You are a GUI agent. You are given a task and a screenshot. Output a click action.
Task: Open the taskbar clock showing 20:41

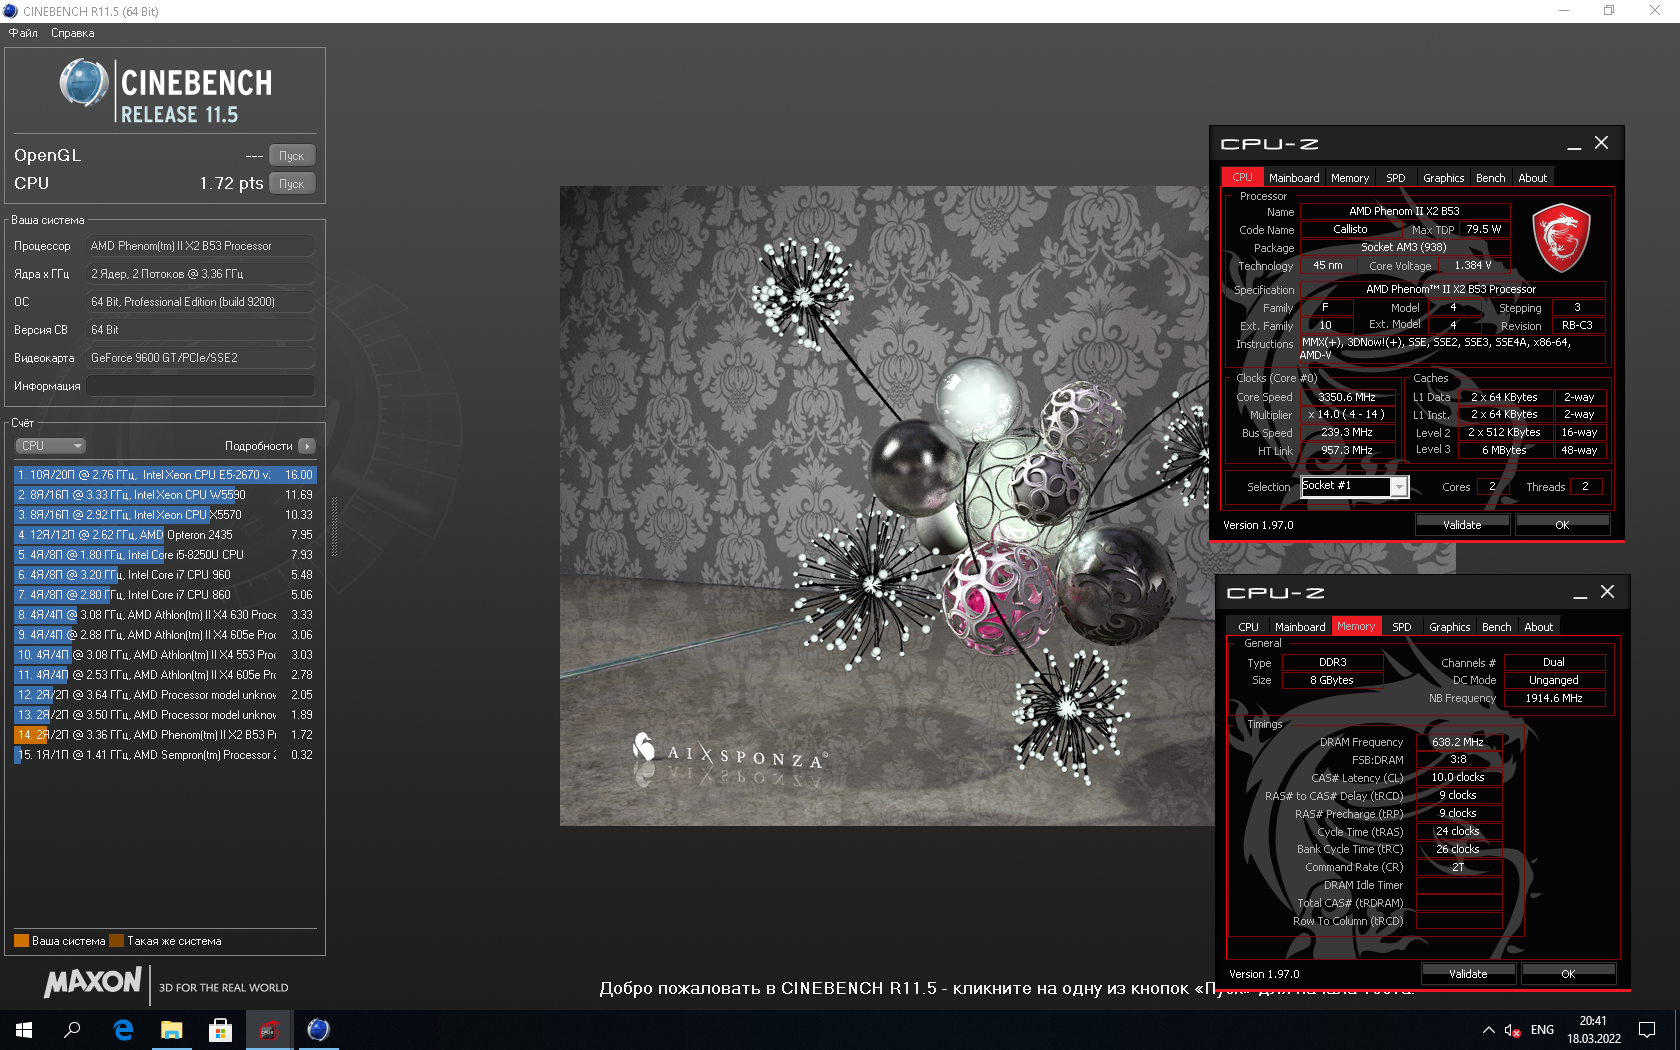(x=1594, y=1030)
